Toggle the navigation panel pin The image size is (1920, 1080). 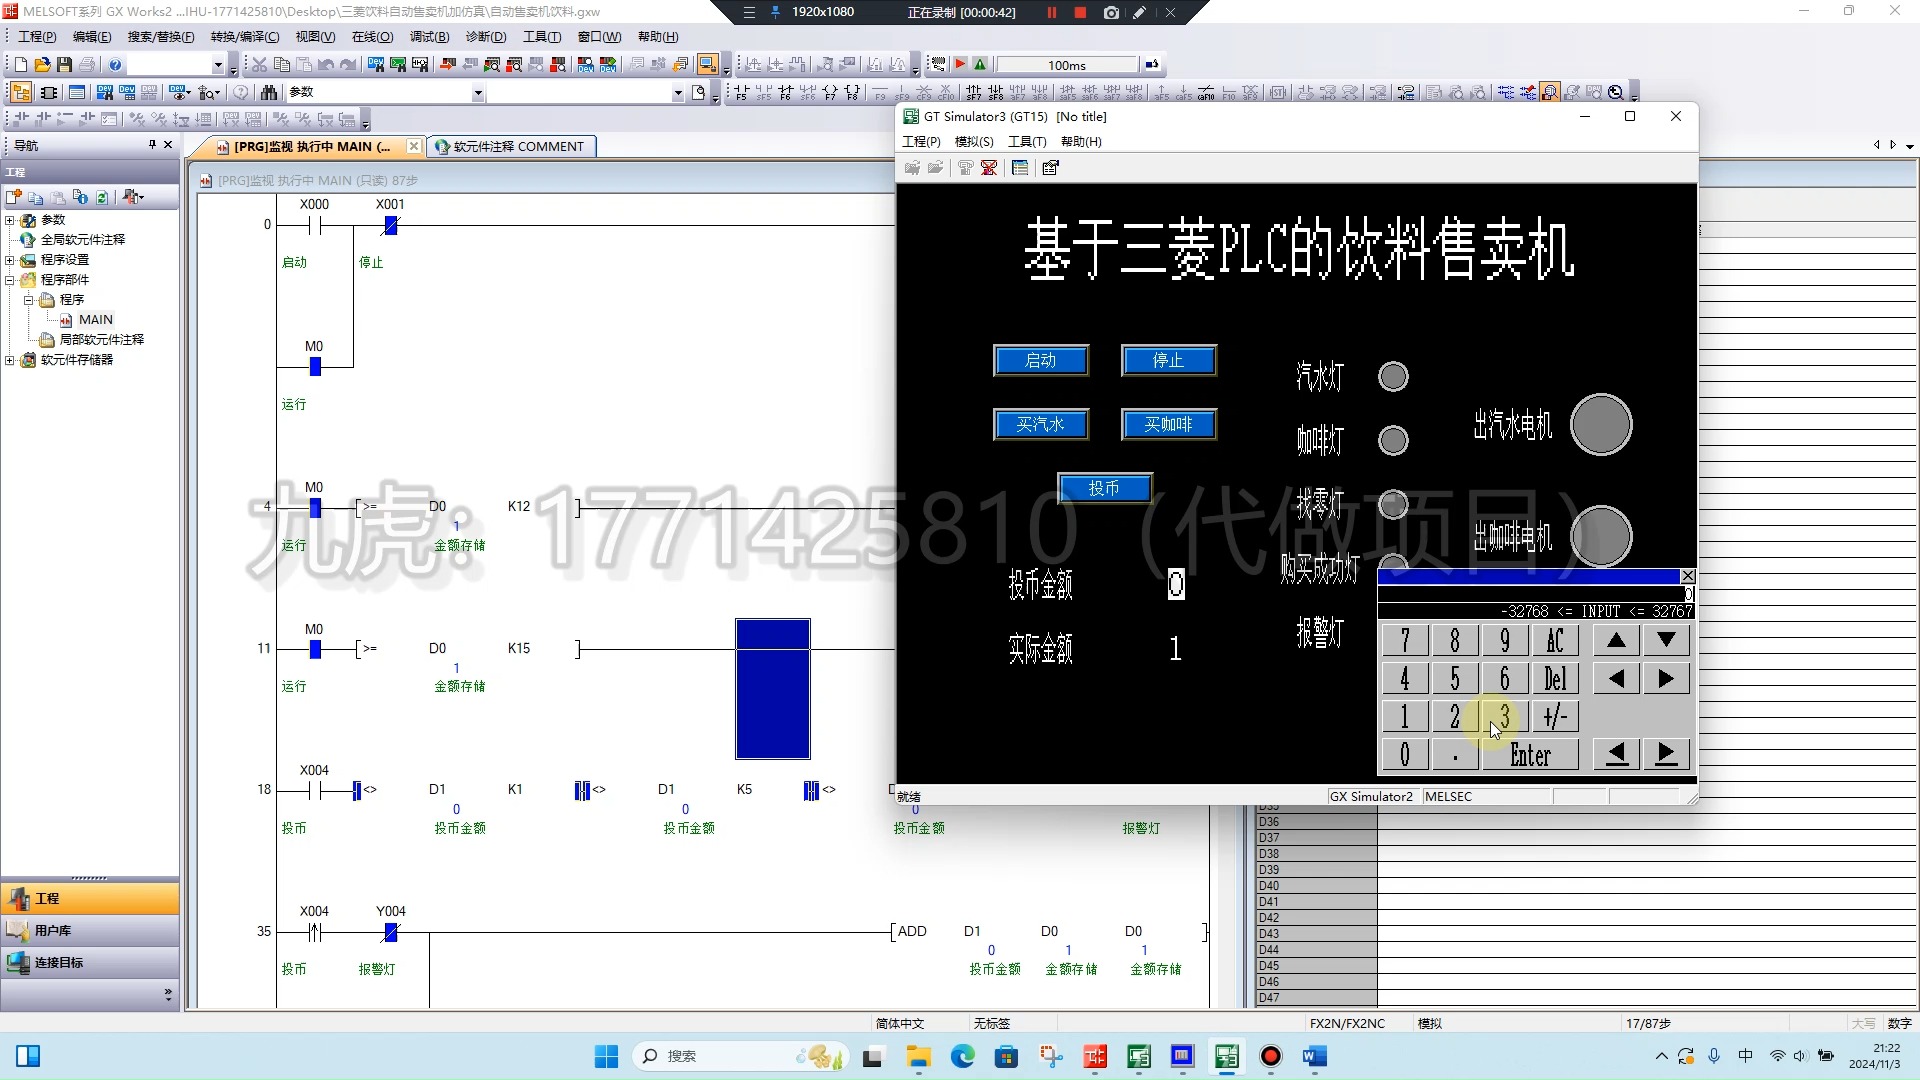point(152,145)
